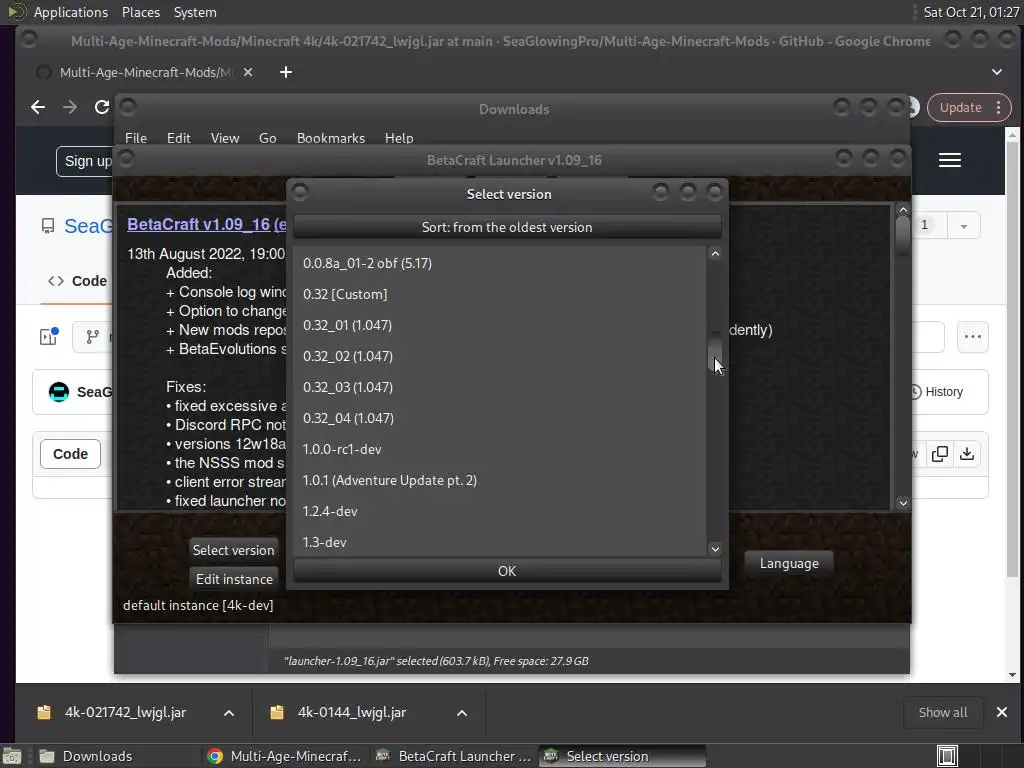Click the show desktop icon in taskbar
This screenshot has height=768, width=1024.
click(12, 756)
